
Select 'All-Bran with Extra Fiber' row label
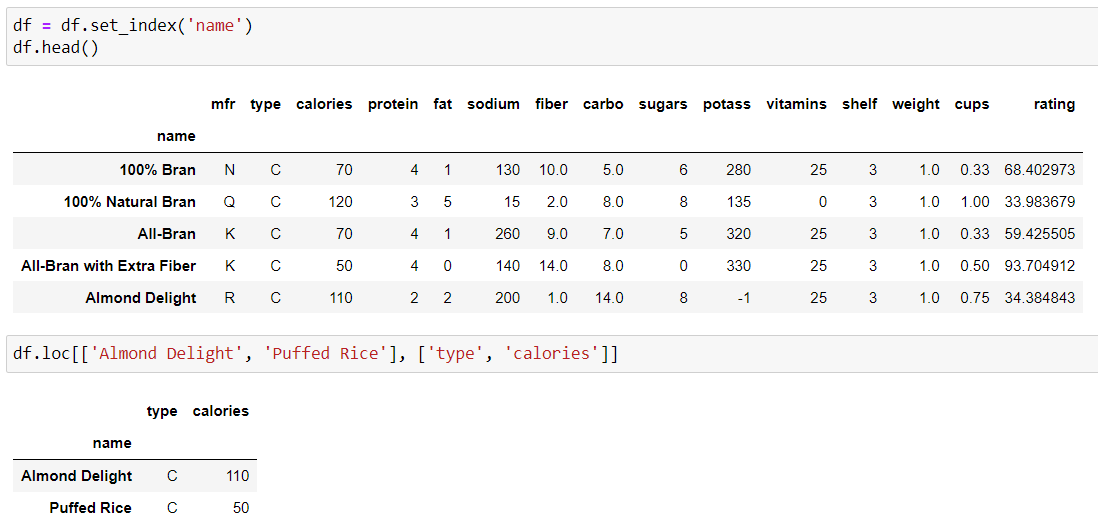pos(109,266)
